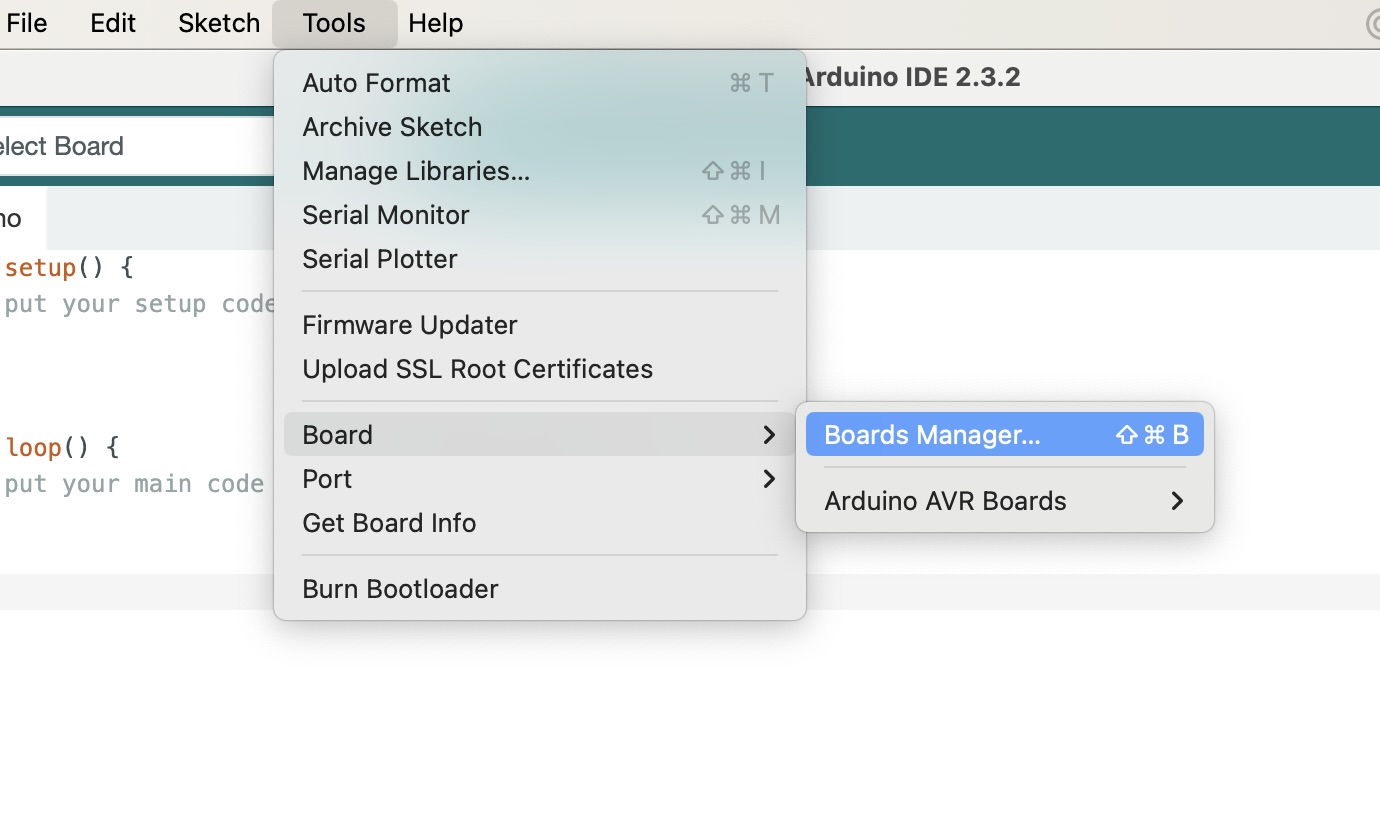Launch the Serial Plotter

click(x=540, y=259)
